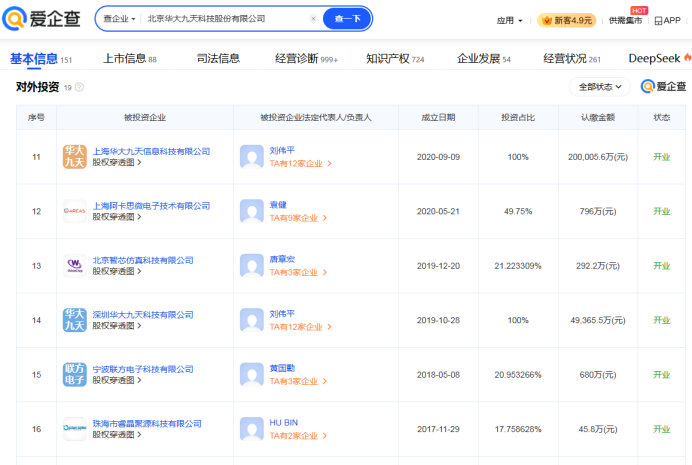The image size is (692, 465).
Task: Click 宁波联方电子 company logo icon
Action: pos(75,375)
